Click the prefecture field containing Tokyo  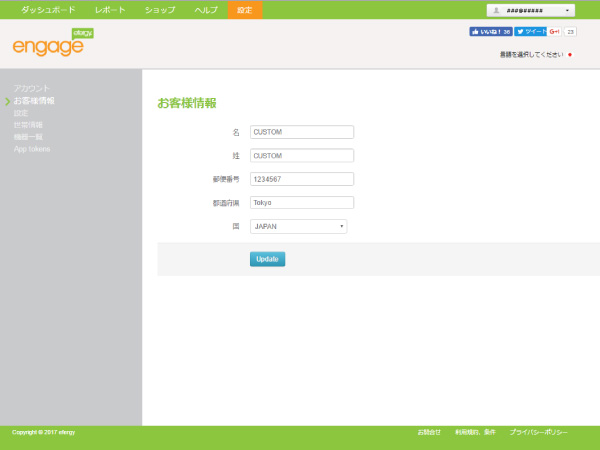click(x=302, y=202)
